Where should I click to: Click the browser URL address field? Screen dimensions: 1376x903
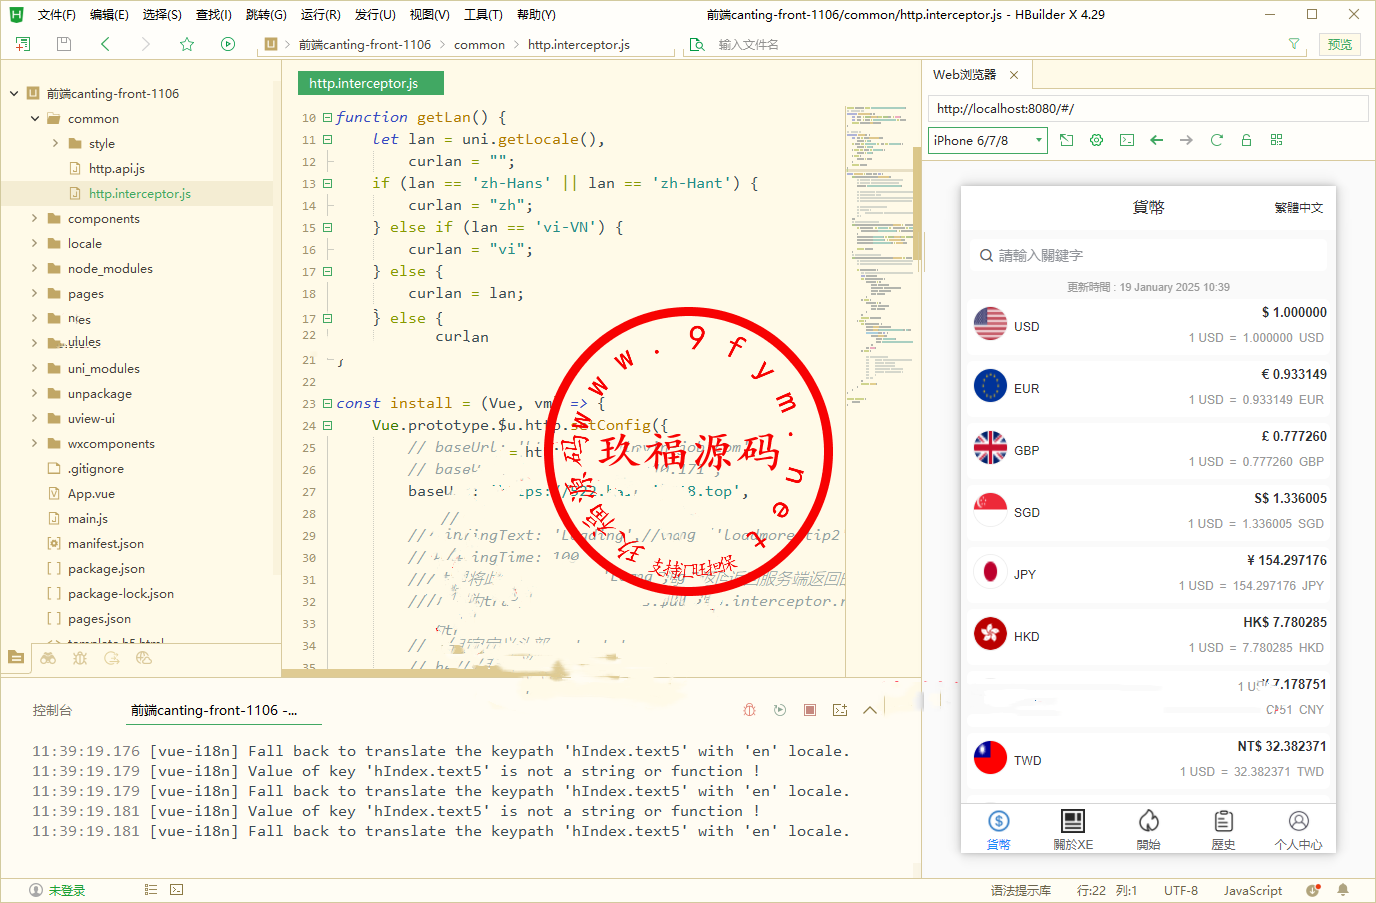1148,108
